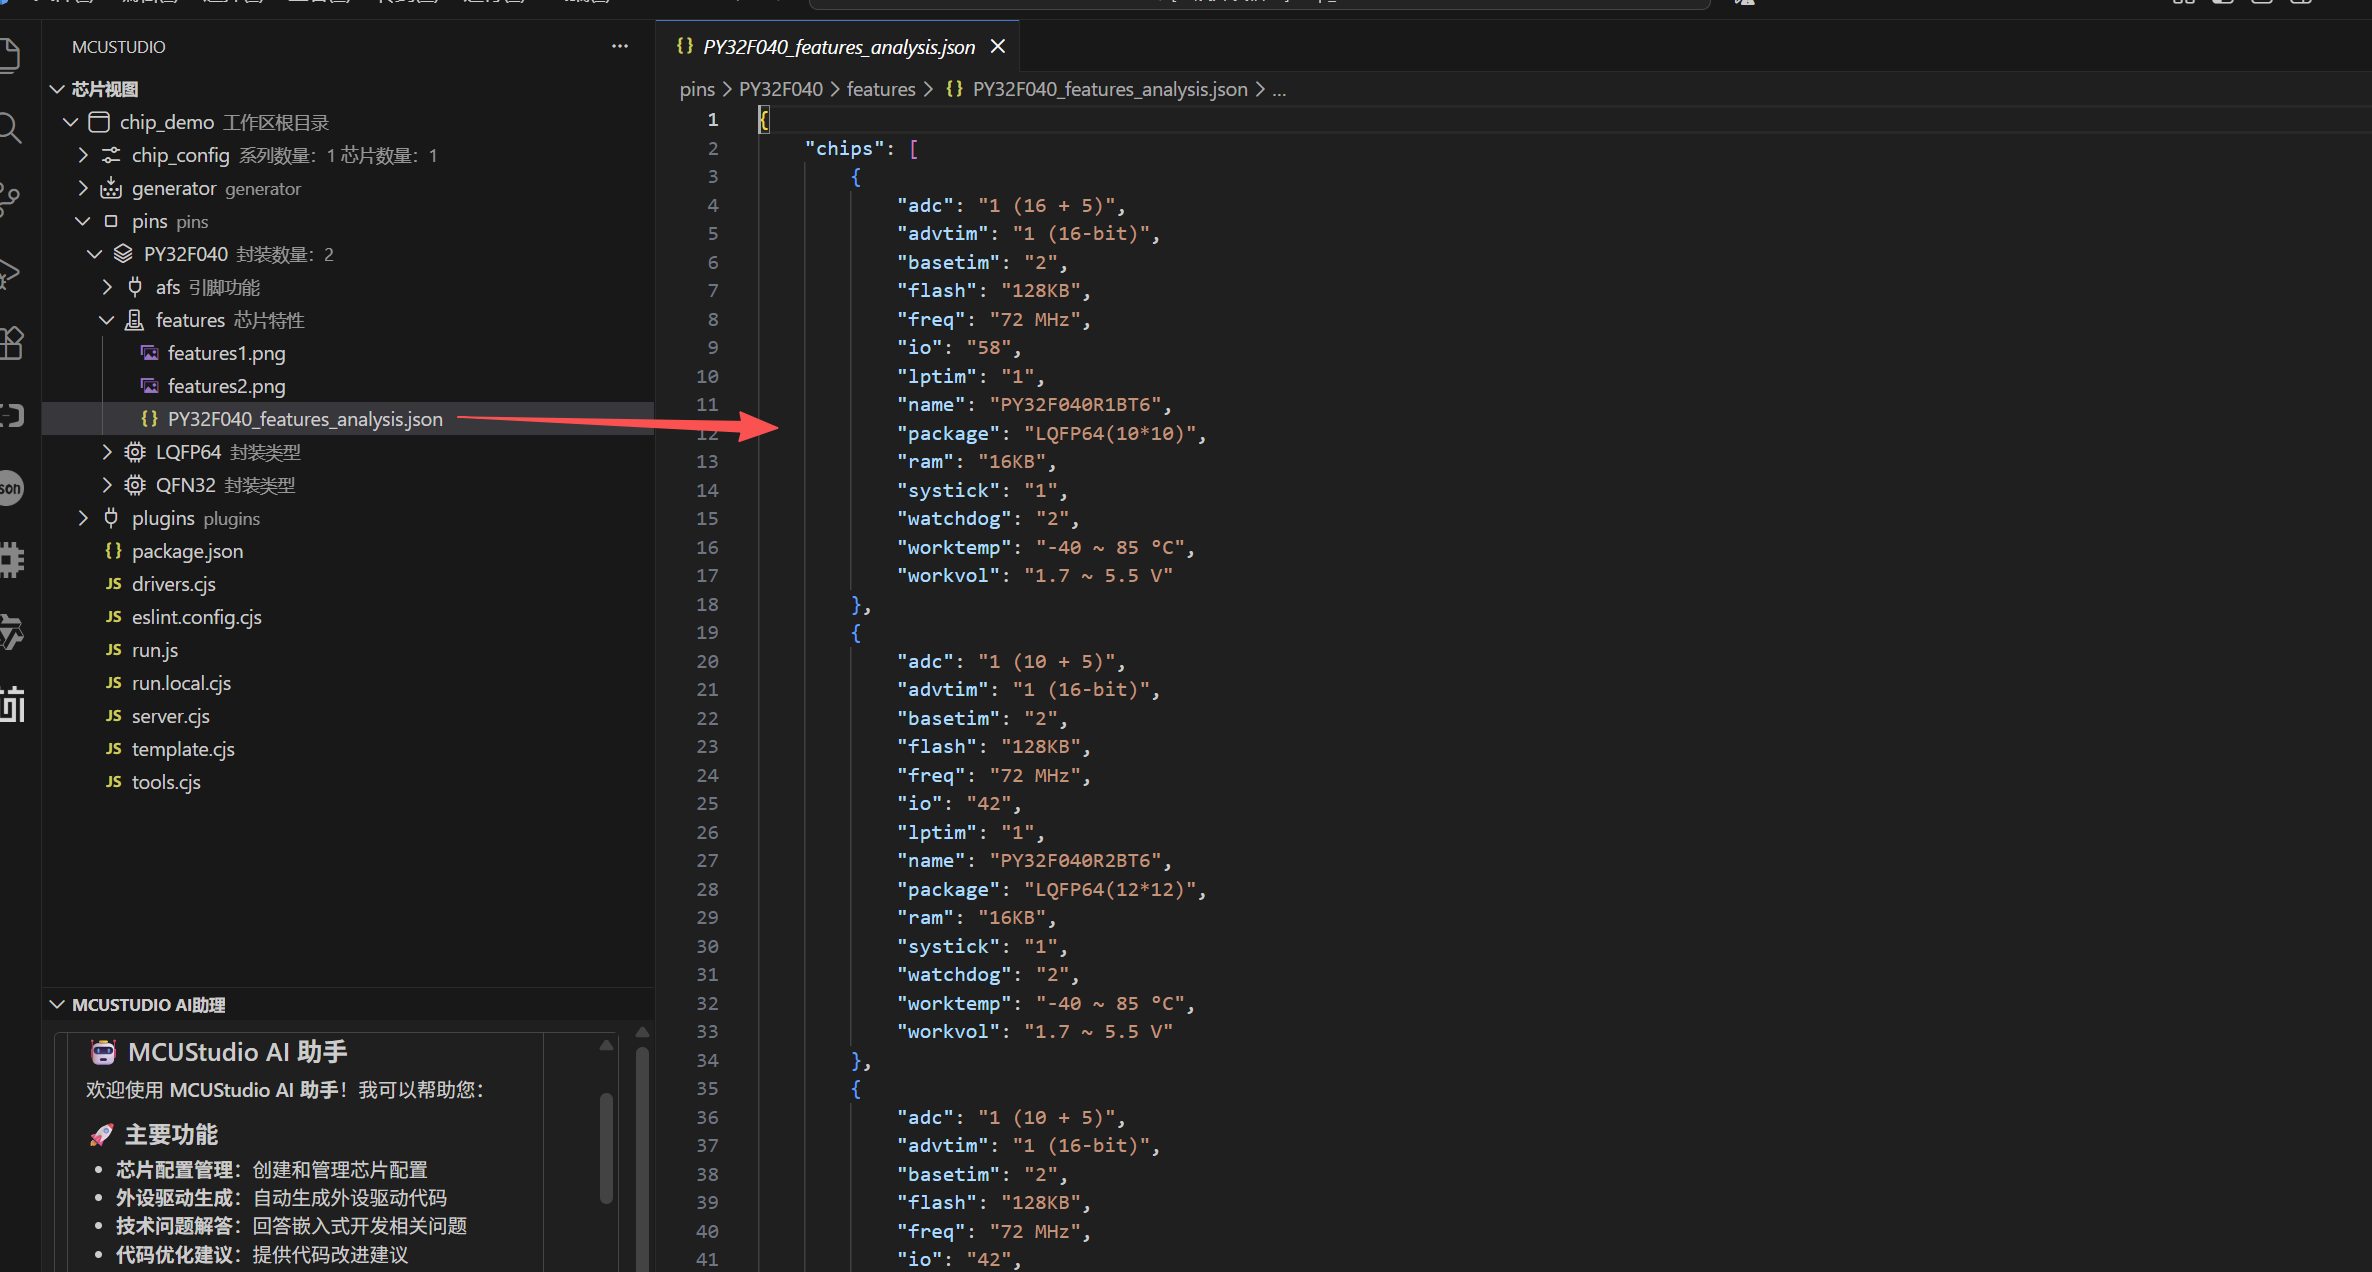Click 'features' in the breadcrumb path
Screen dimensions: 2372x1272
881,88
